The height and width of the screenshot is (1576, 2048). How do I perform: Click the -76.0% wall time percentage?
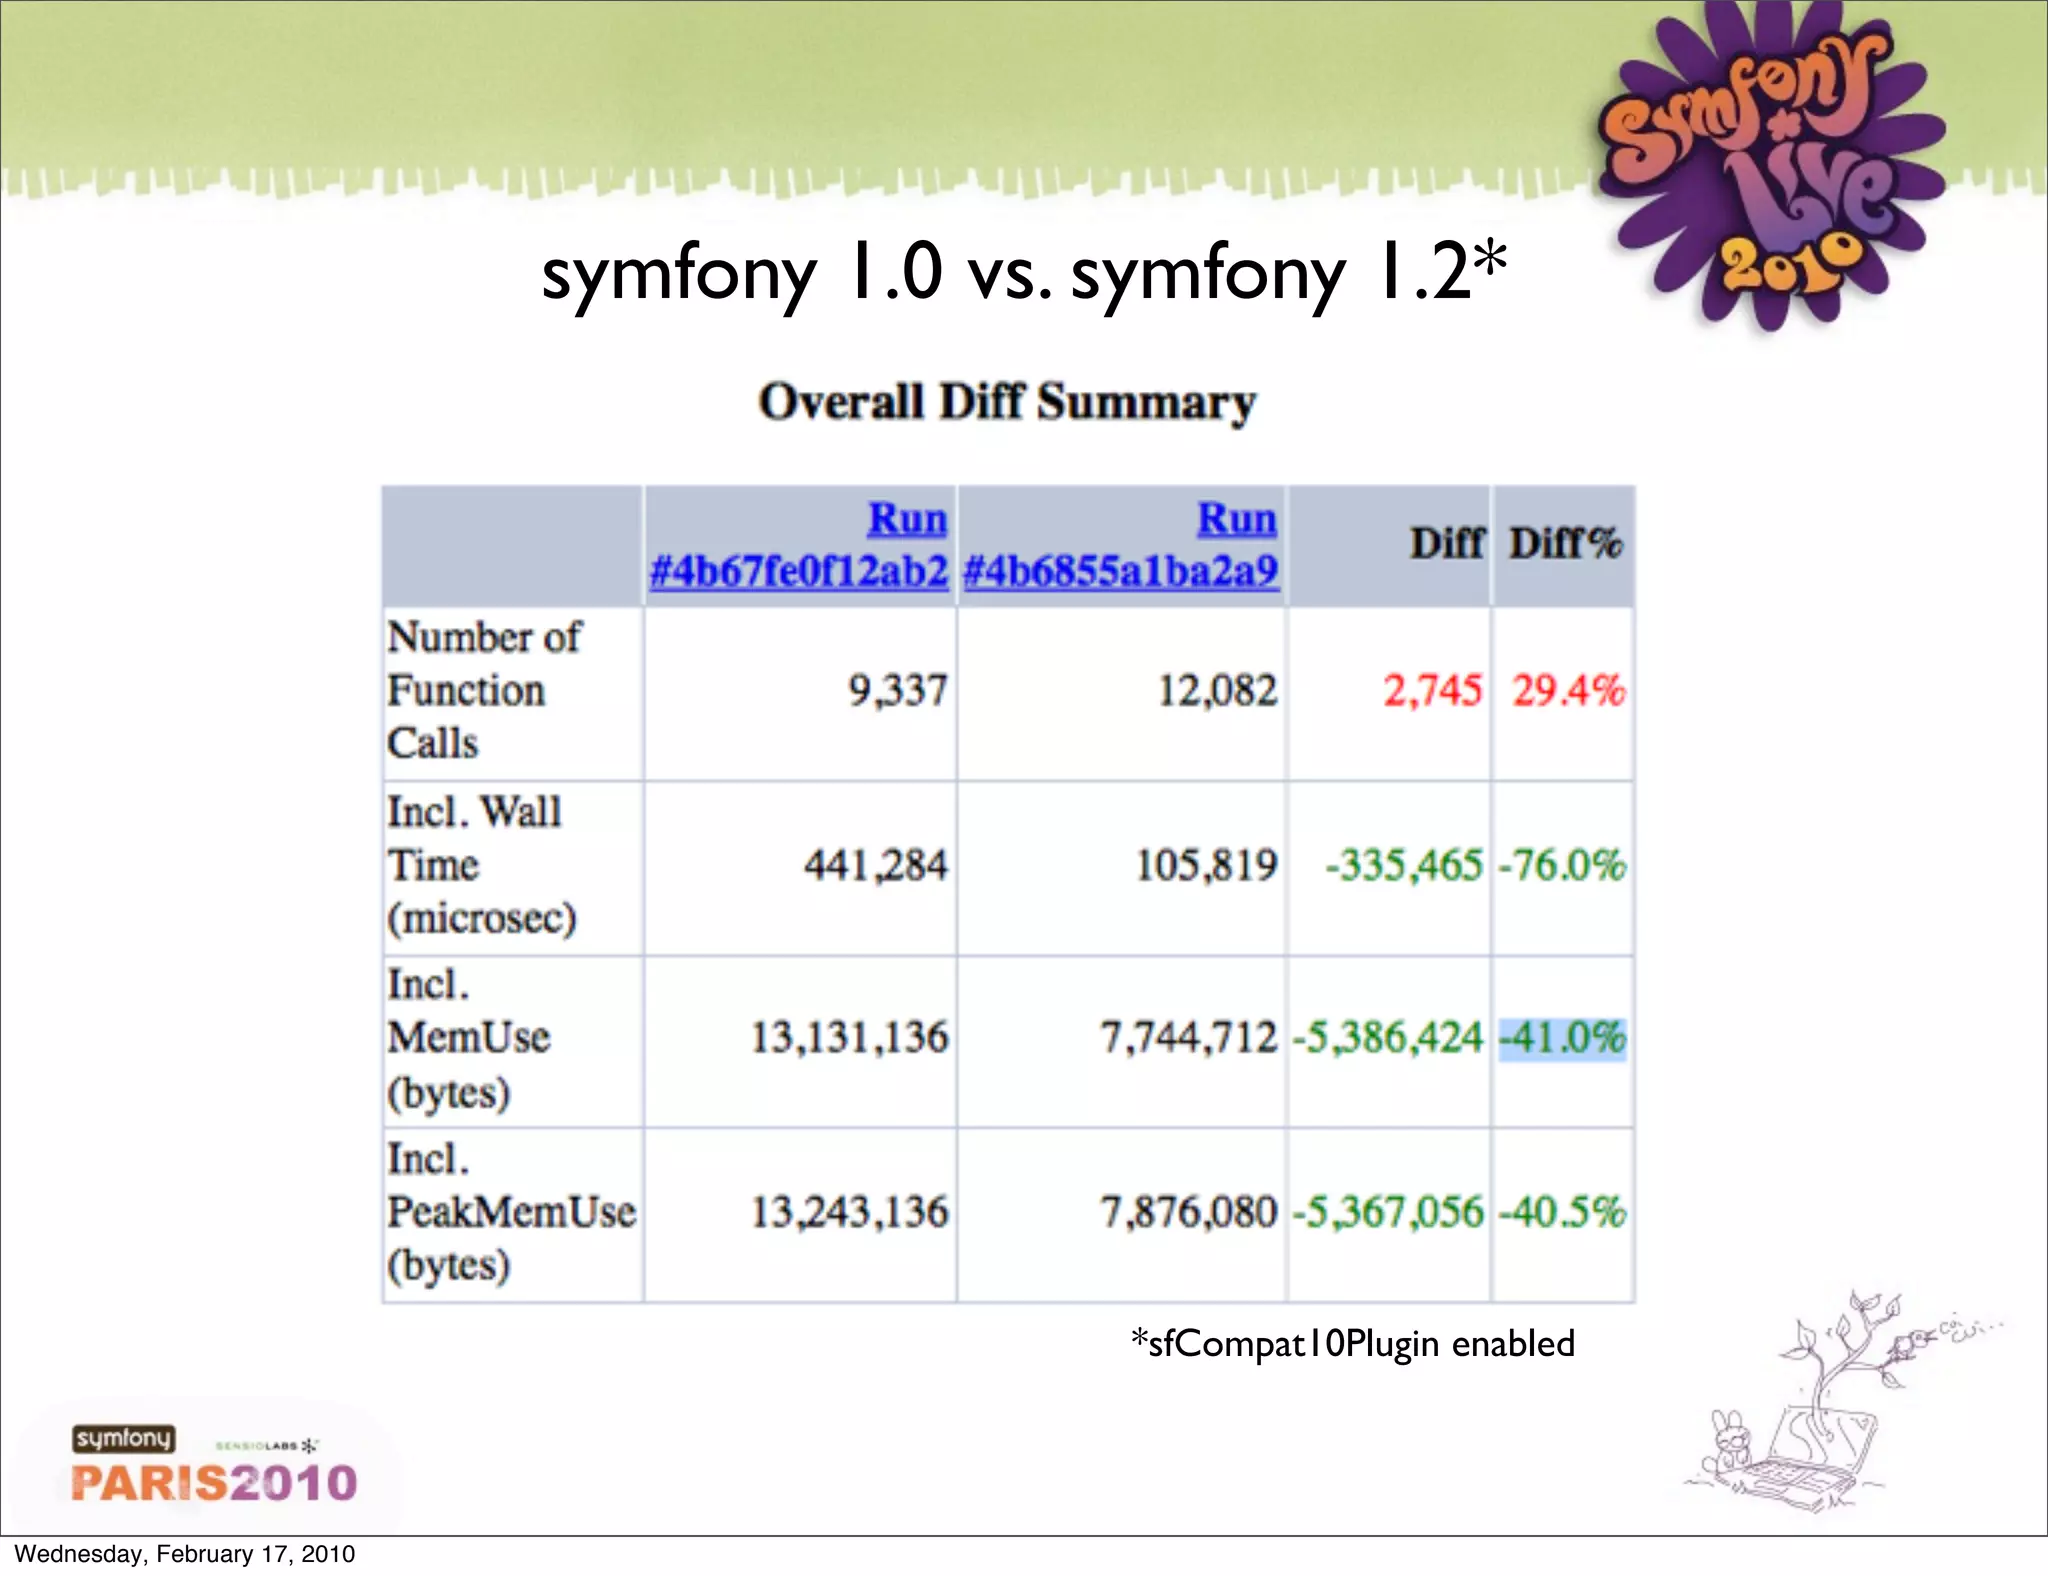[x=1563, y=865]
